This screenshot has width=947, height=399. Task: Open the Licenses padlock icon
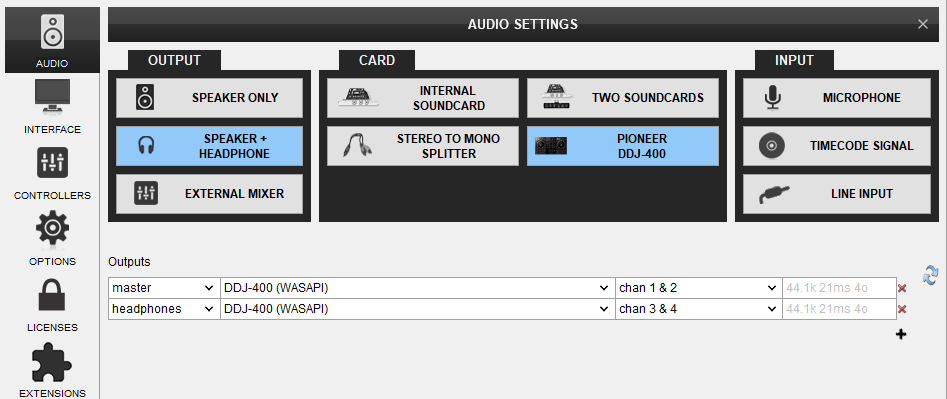tap(52, 295)
